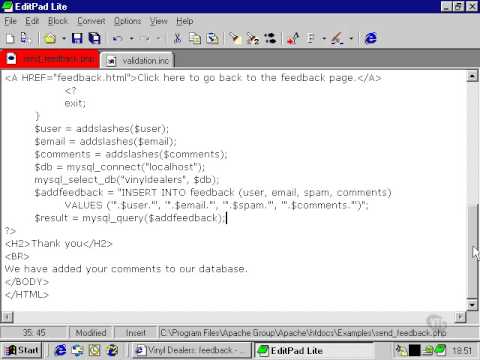Click the line containing mysql_connect localhost

point(120,167)
